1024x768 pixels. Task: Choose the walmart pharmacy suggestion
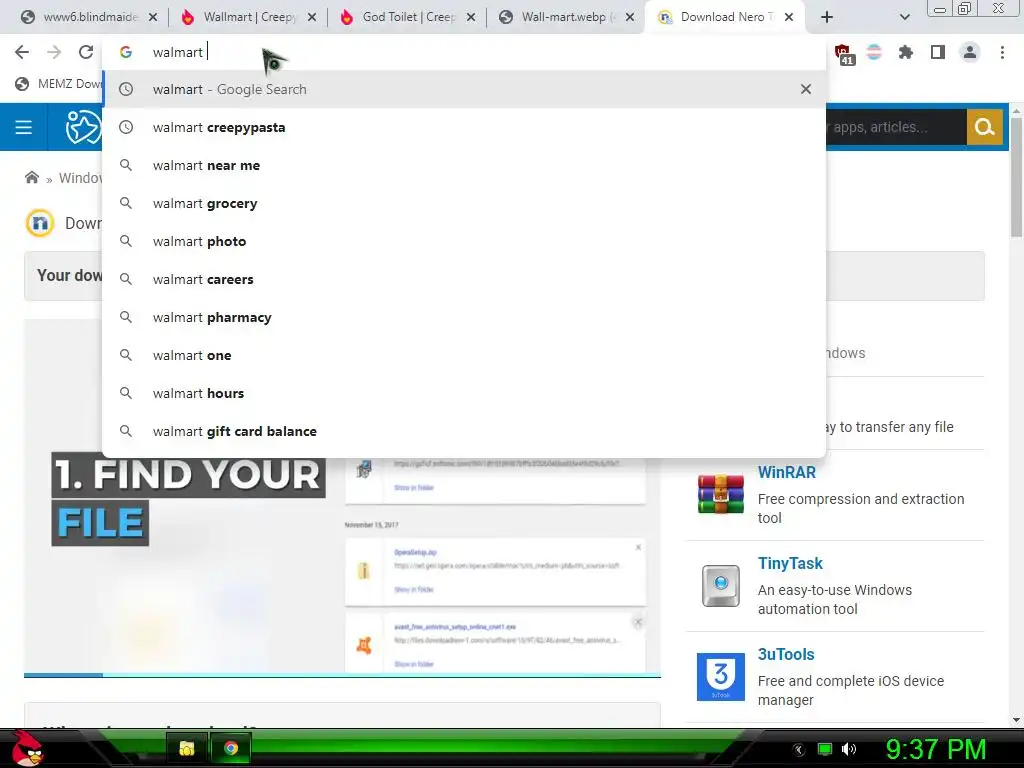tap(464, 317)
